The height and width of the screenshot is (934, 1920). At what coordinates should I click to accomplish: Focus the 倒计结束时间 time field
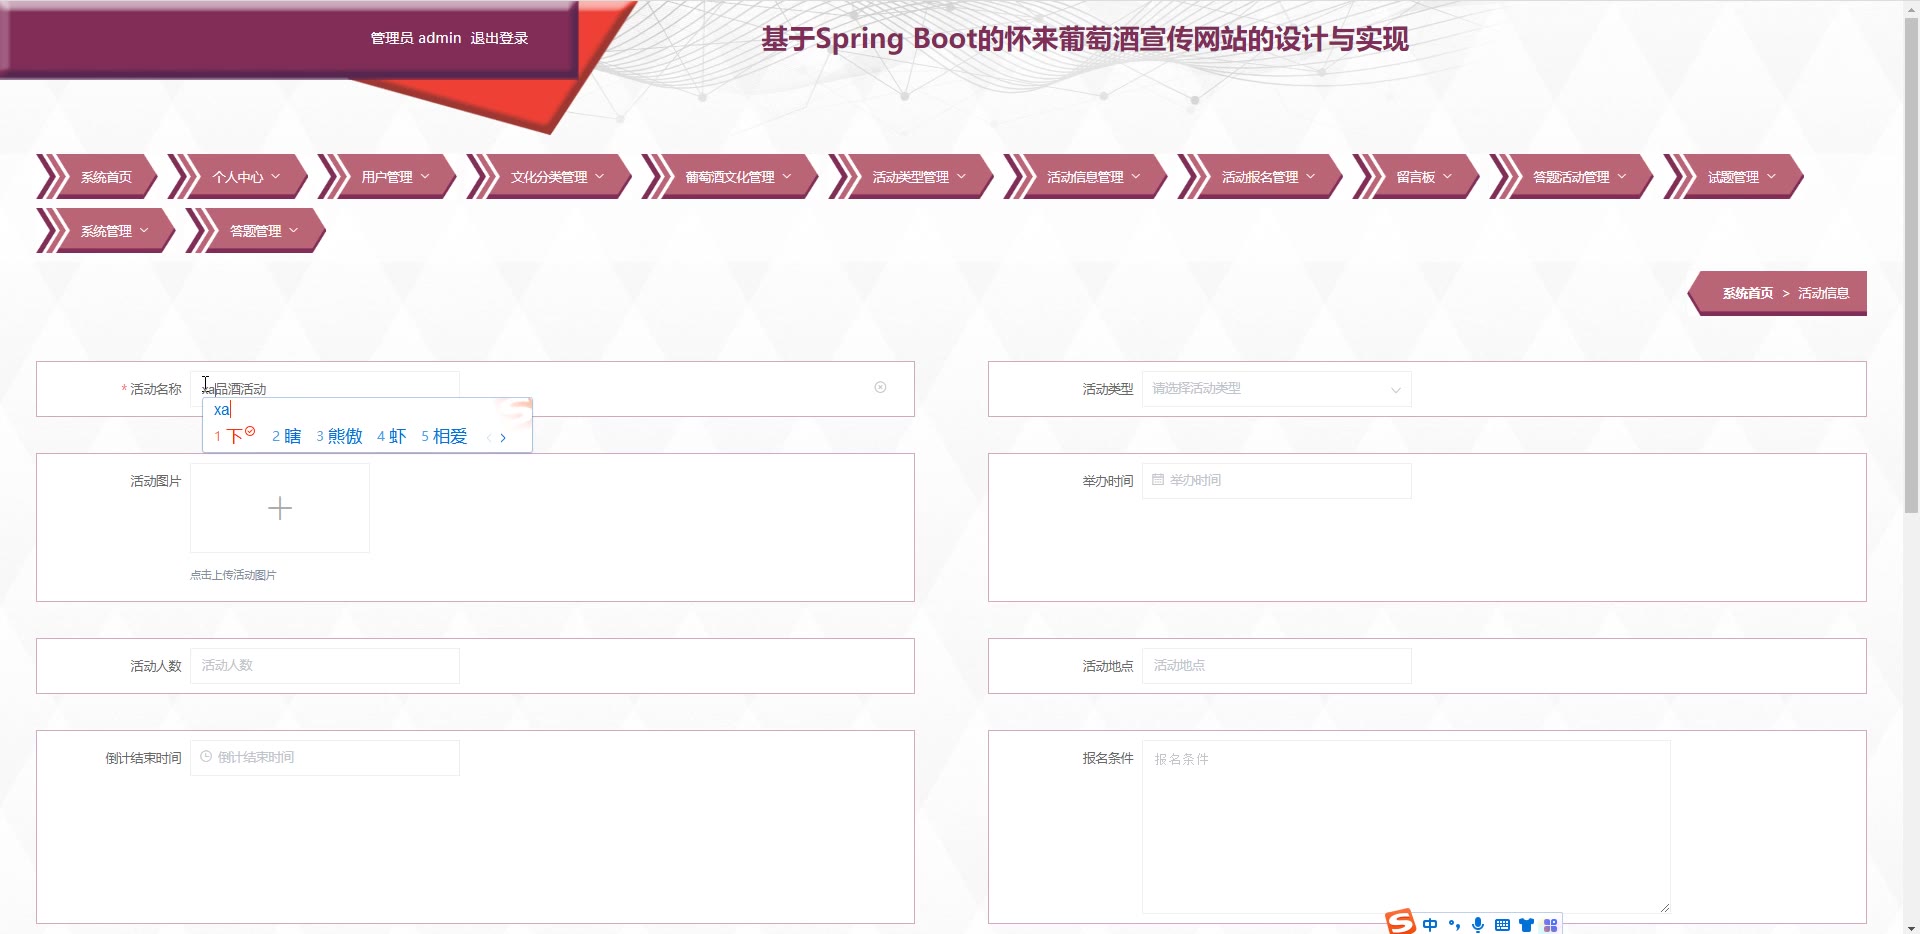click(x=325, y=758)
